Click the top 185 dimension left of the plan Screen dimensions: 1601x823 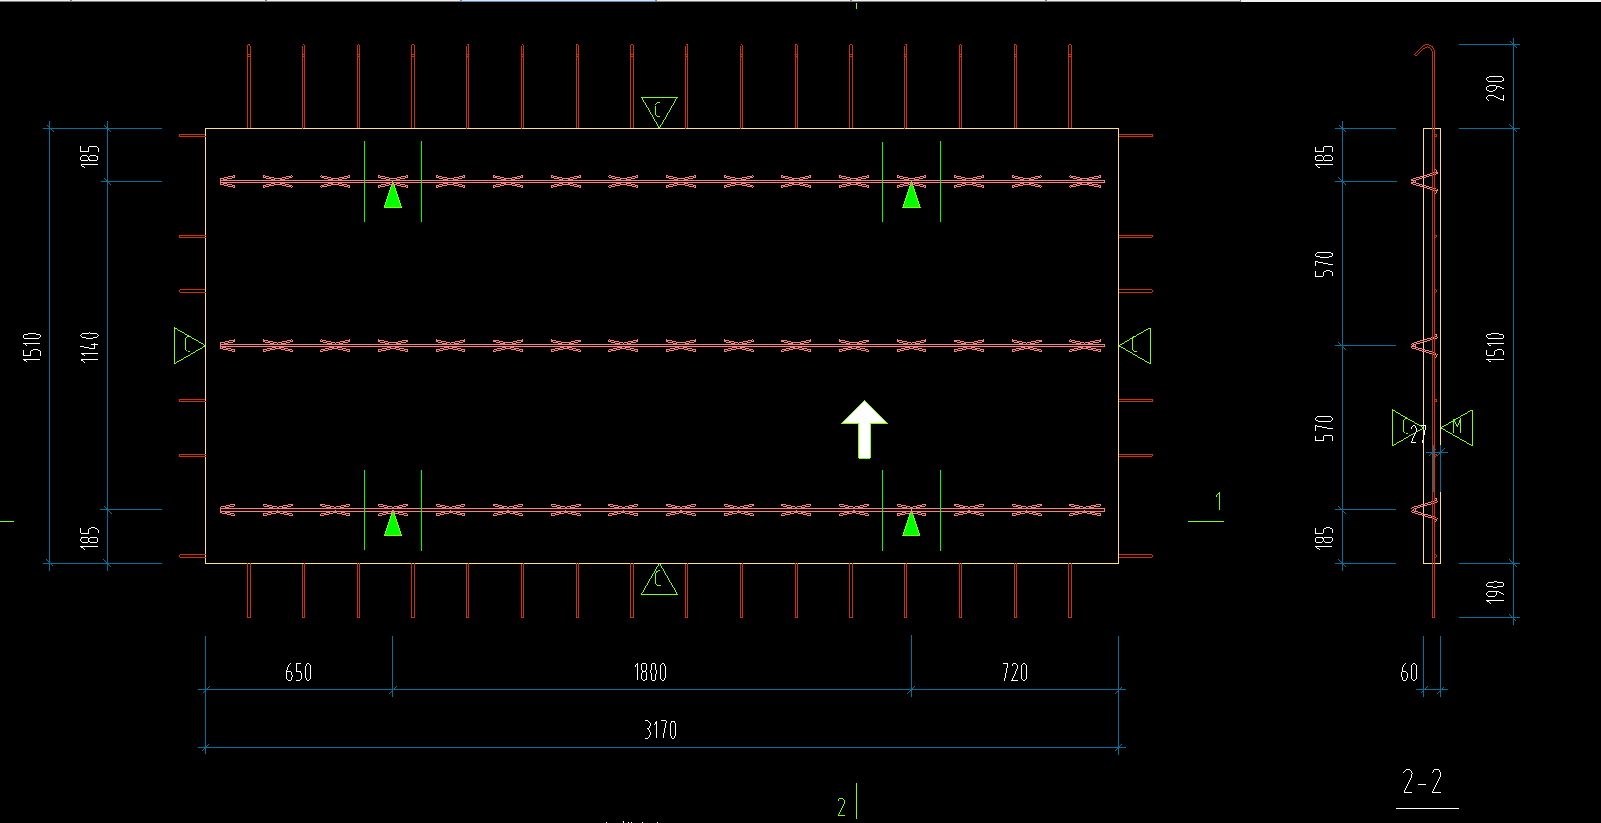click(x=91, y=155)
